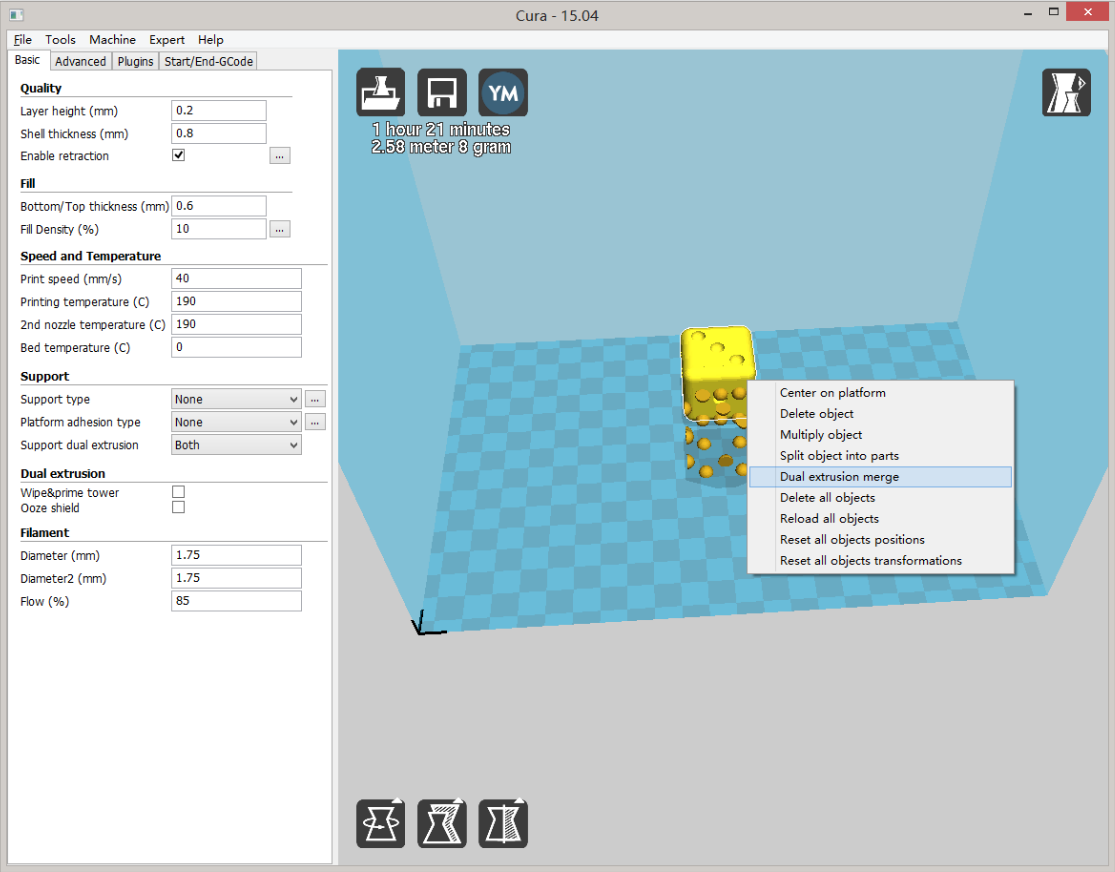The image size is (1115, 872).
Task: Enable retraction checkbox
Action: (x=178, y=154)
